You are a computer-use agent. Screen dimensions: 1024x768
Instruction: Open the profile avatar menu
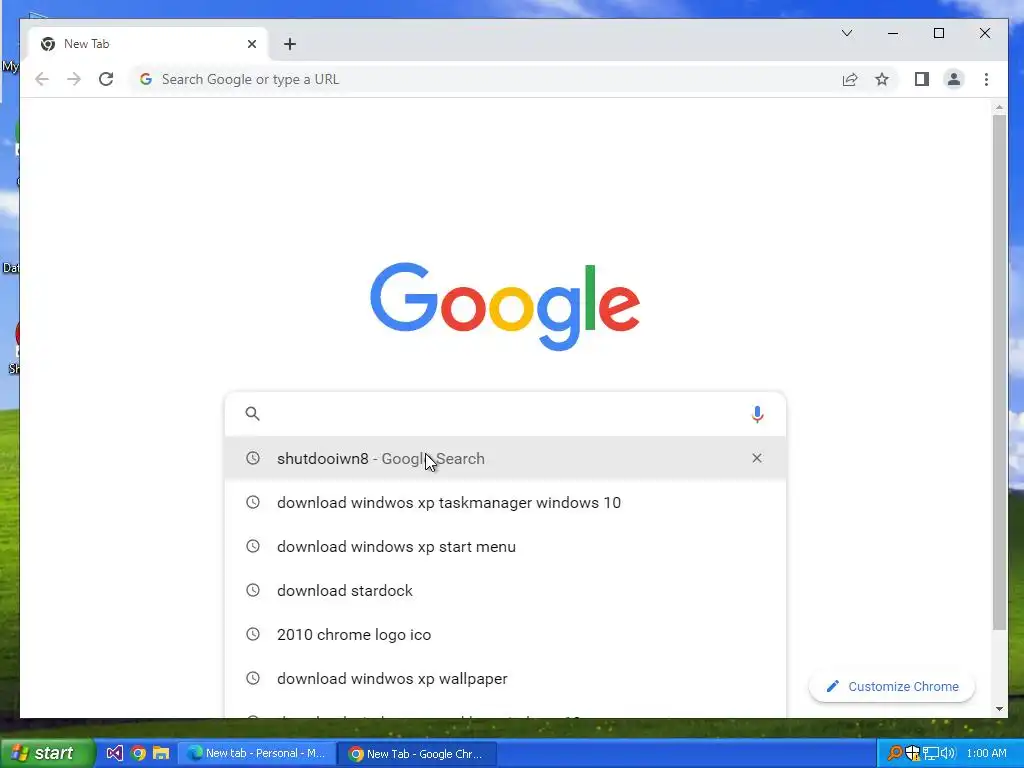pyautogui.click(x=953, y=79)
